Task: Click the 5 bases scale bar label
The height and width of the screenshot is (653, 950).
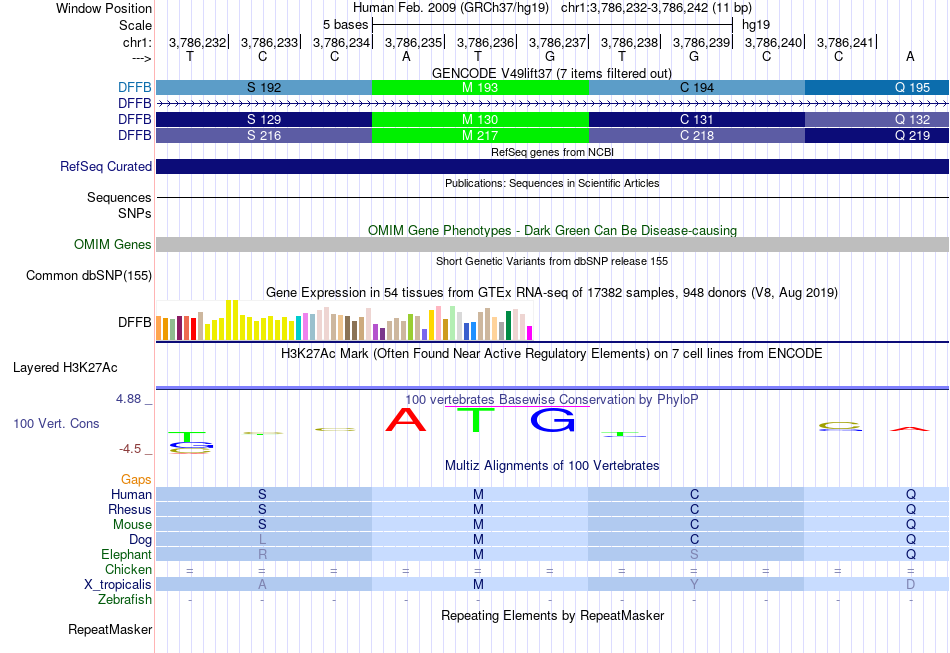Action: click(345, 25)
